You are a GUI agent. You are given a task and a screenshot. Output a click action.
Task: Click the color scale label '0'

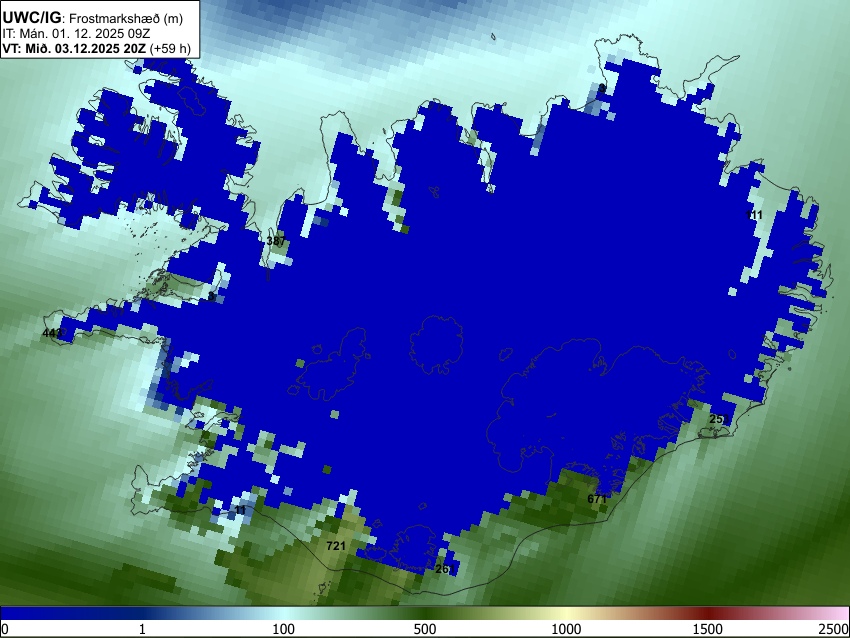coord(5,629)
